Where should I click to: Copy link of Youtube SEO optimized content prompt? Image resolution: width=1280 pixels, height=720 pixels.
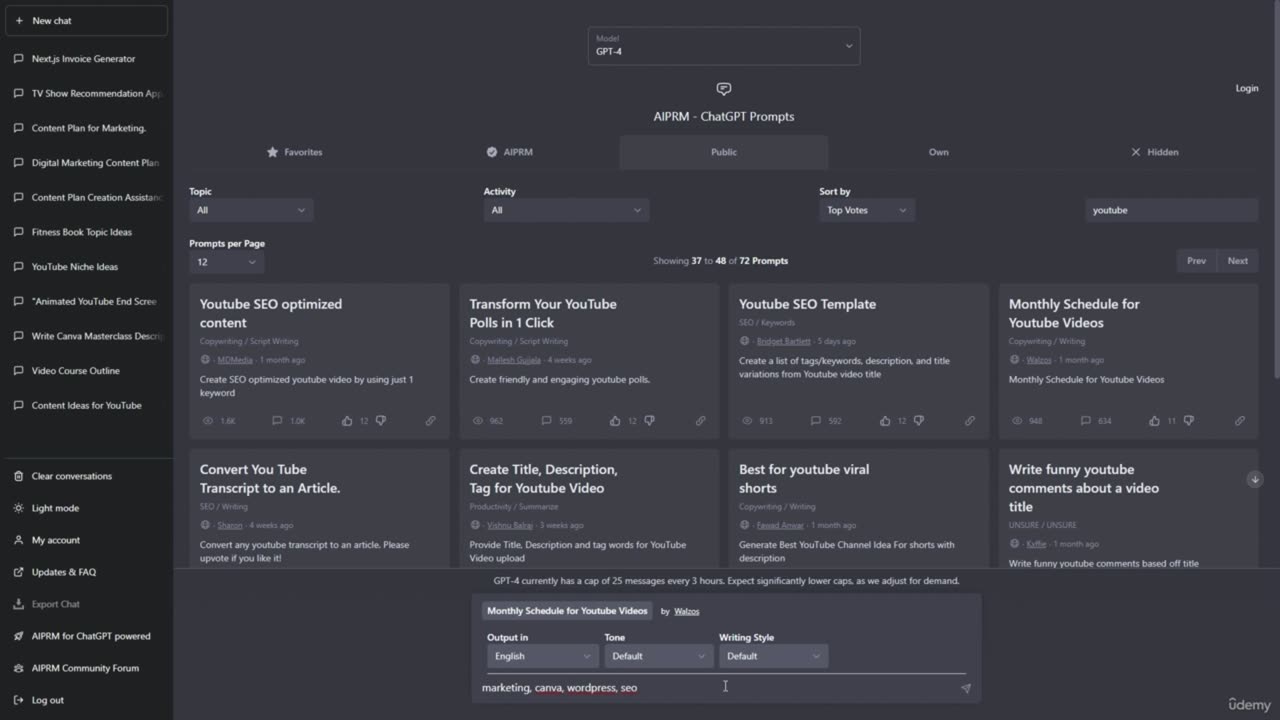click(431, 421)
